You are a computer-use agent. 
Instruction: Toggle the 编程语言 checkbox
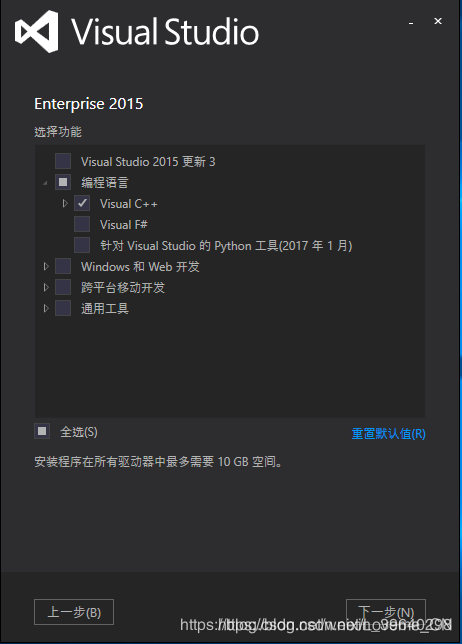(63, 182)
